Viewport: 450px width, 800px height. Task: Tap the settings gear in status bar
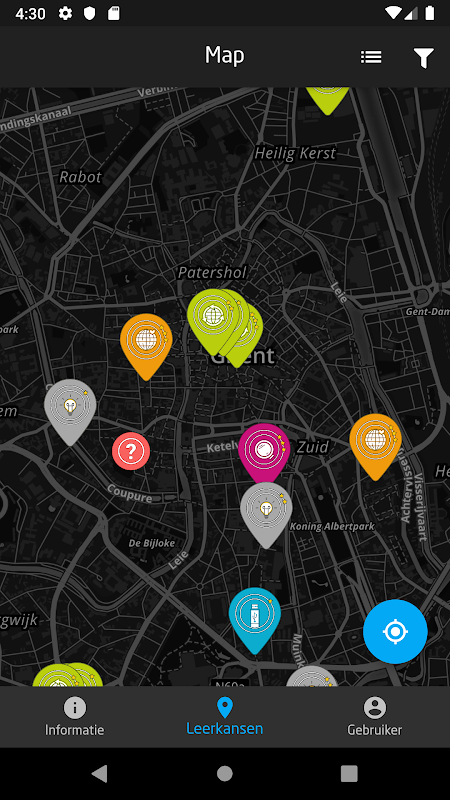pos(65,13)
